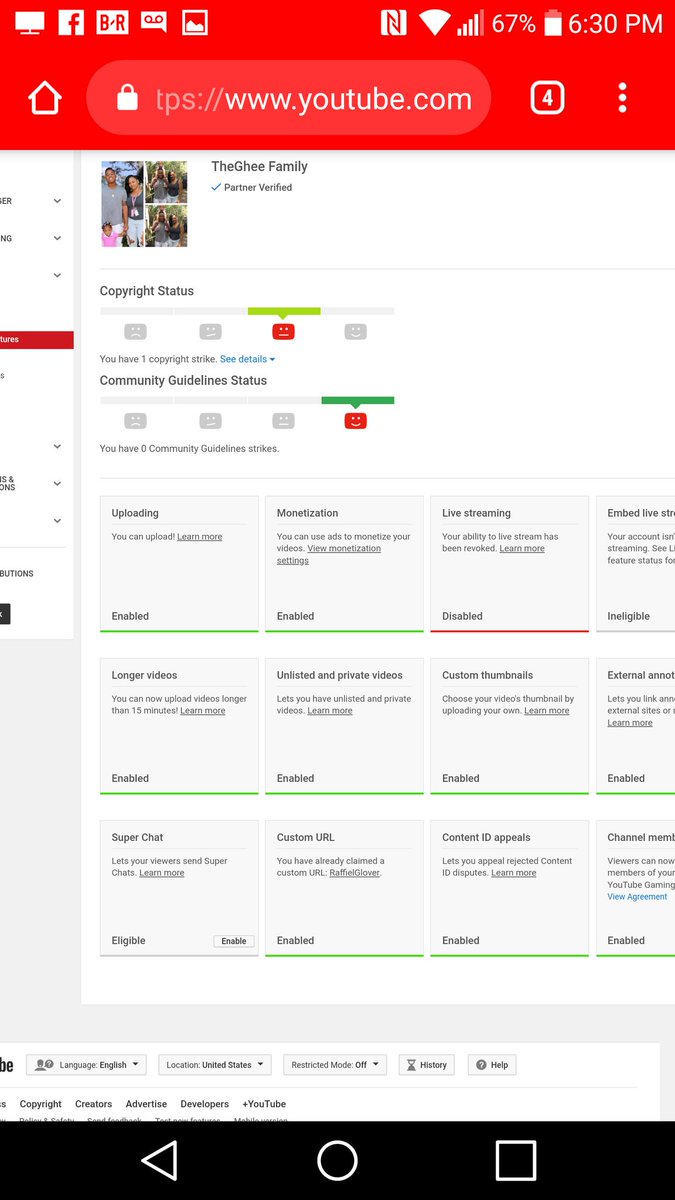Click neutral face under Community Guidelines Status
Image resolution: width=675 pixels, height=1200 pixels.
(284, 421)
